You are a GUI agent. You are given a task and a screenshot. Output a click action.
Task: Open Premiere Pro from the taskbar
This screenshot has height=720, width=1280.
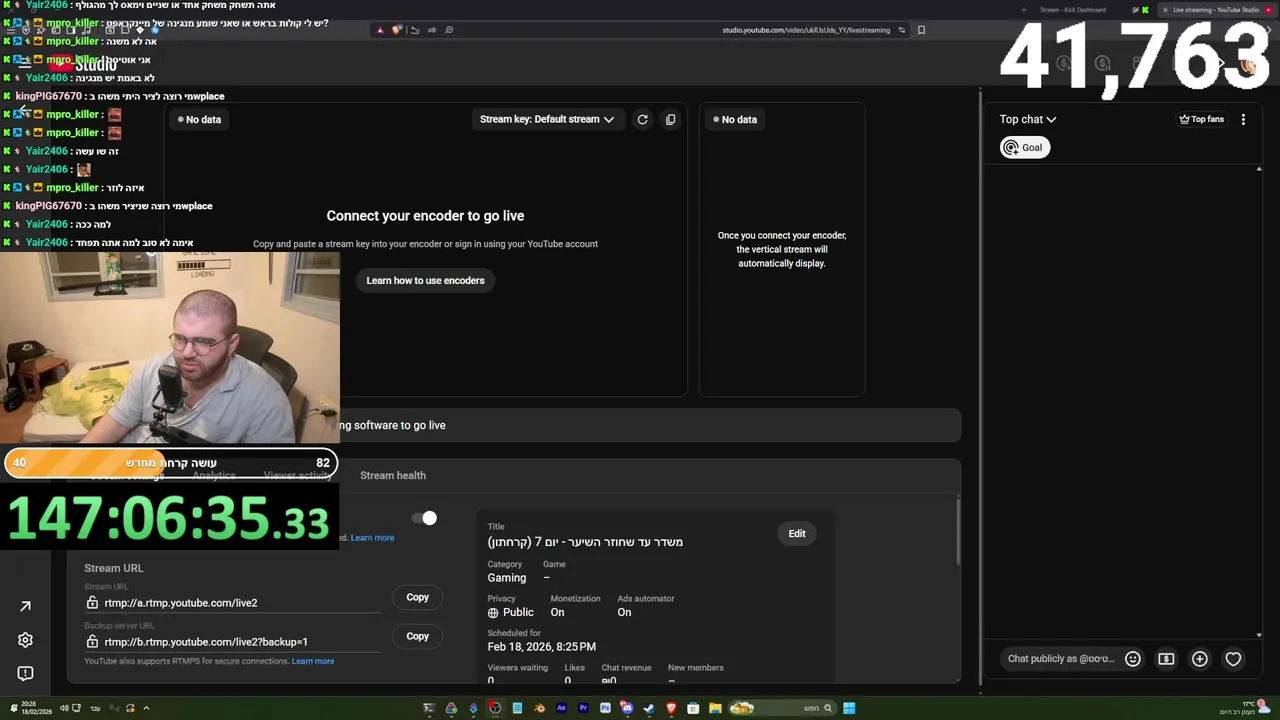[583, 708]
